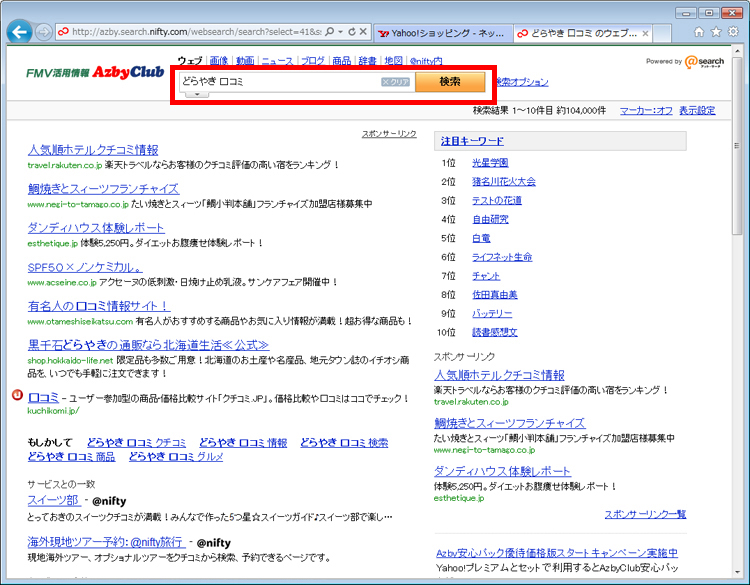Select the 地図 search category
This screenshot has width=750, height=585.
click(393, 61)
